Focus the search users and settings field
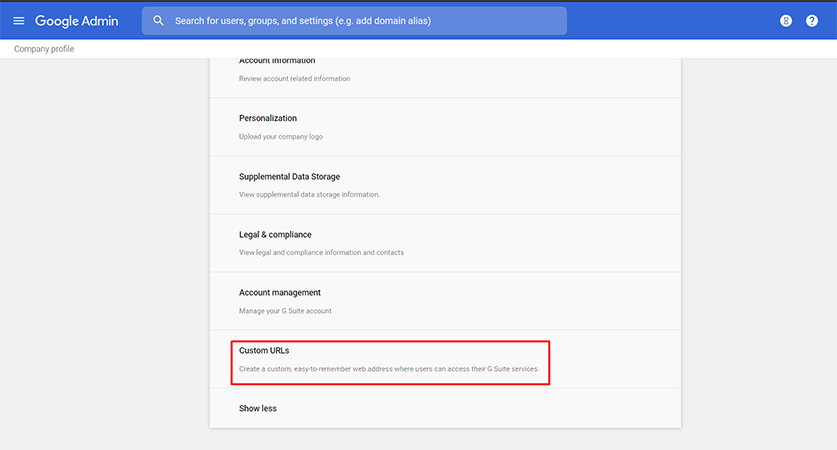This screenshot has width=837, height=450. tap(354, 21)
